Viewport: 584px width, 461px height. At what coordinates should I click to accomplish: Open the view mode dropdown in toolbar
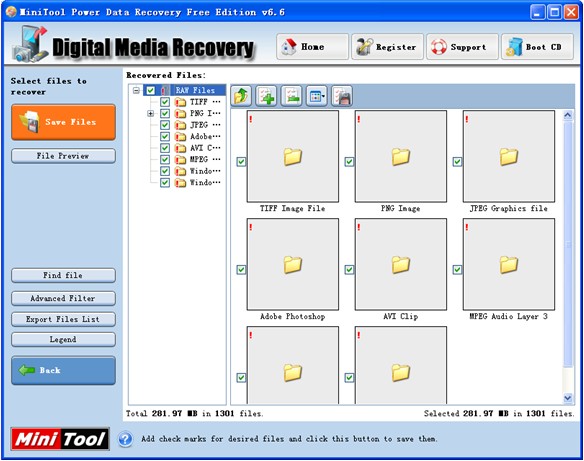point(317,96)
